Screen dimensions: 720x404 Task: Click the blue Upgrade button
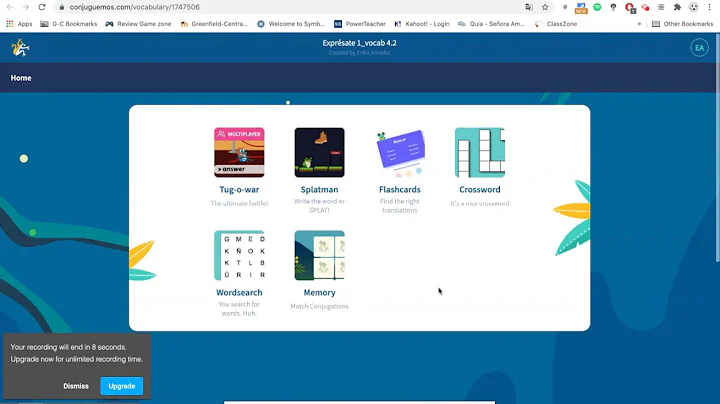[122, 386]
